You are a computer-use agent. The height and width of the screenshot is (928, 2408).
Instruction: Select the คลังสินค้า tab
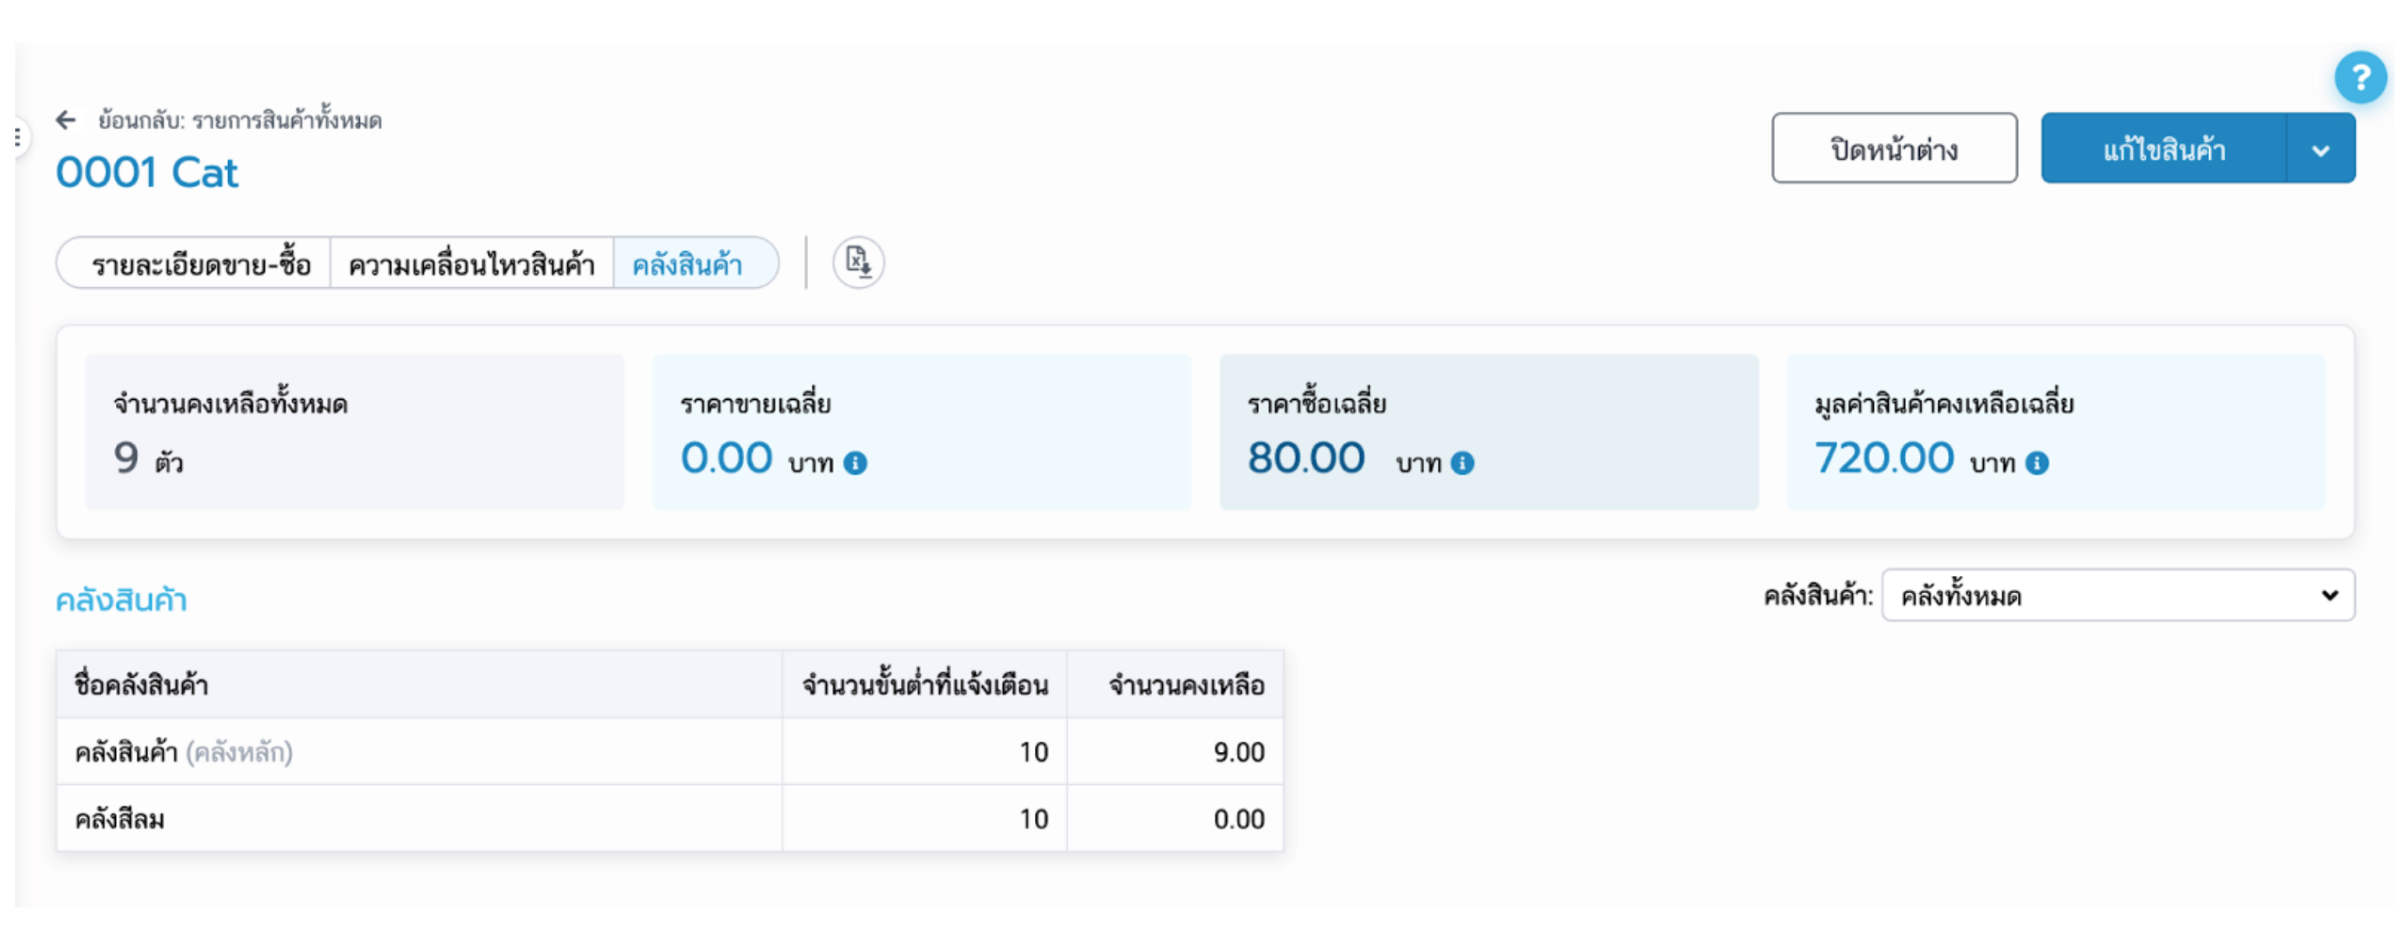click(x=688, y=265)
